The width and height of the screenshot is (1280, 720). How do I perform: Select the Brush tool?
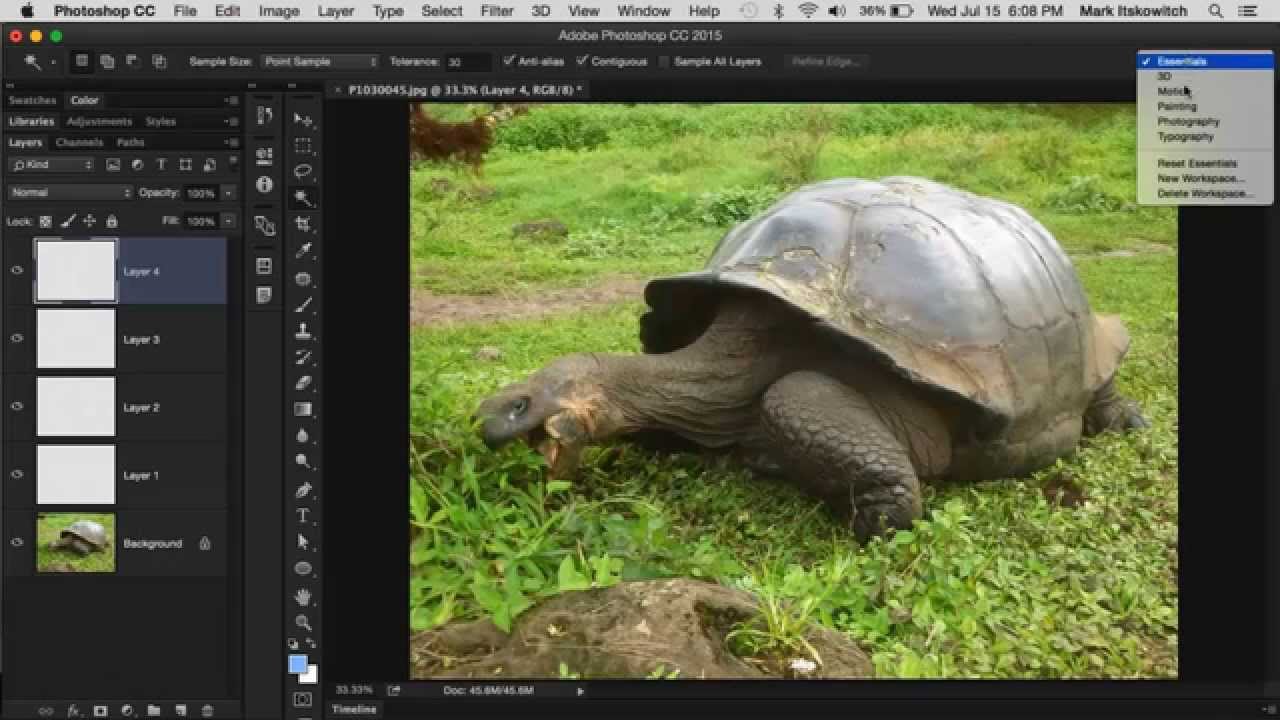tap(303, 304)
